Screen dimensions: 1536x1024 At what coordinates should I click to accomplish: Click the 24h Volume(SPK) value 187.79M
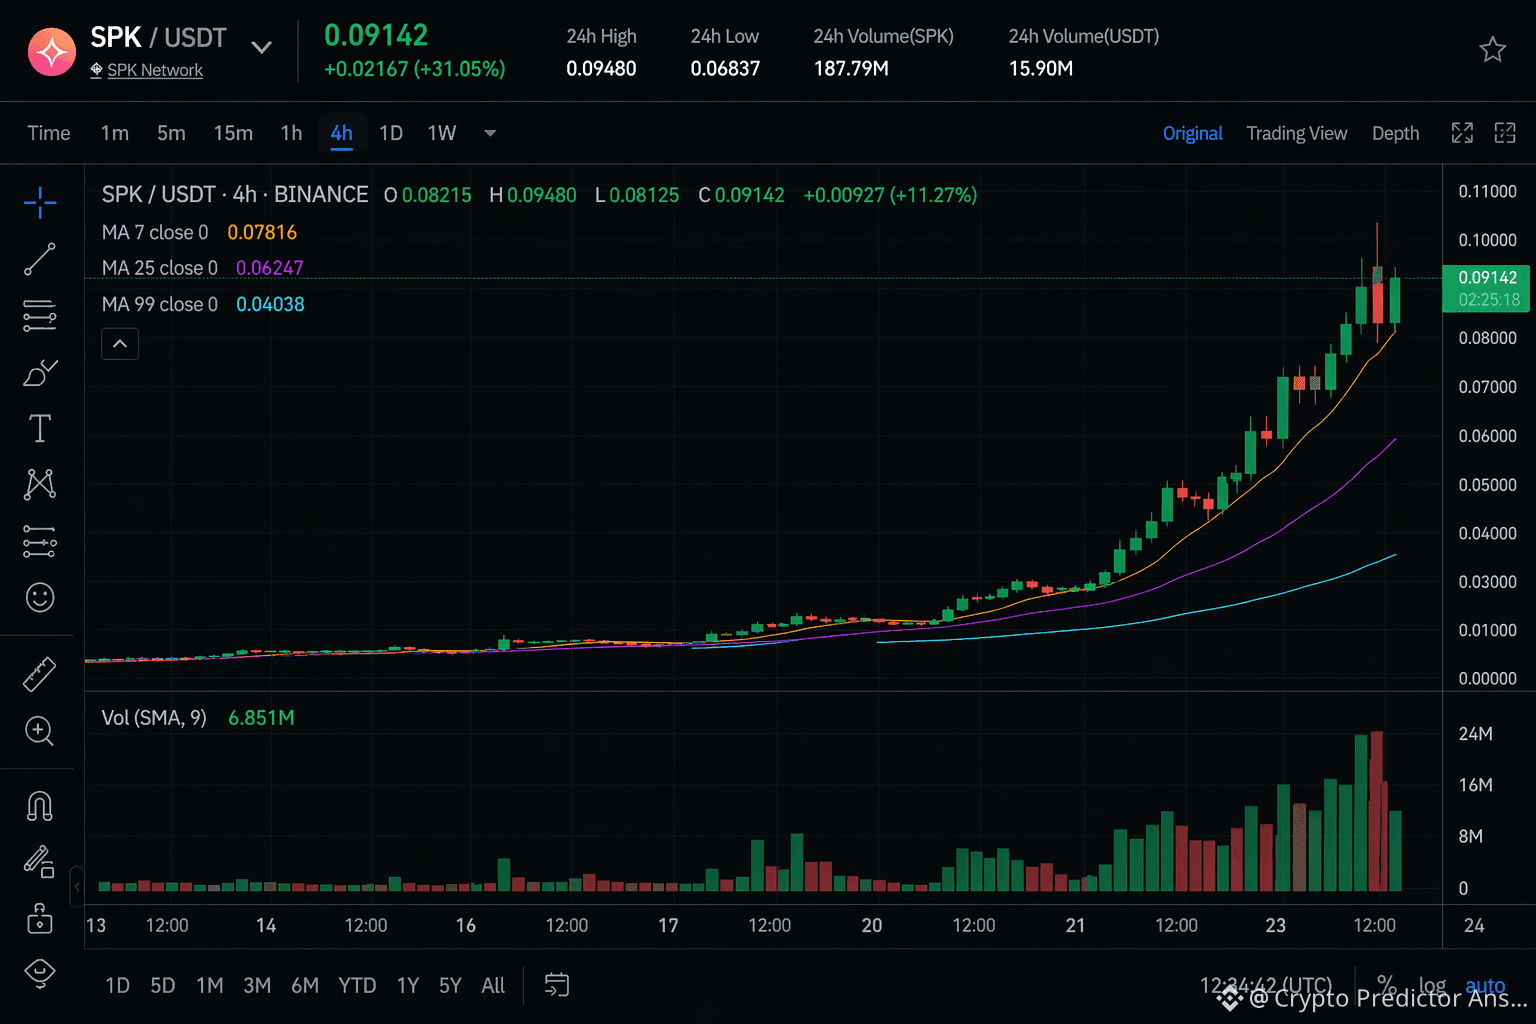tap(851, 69)
